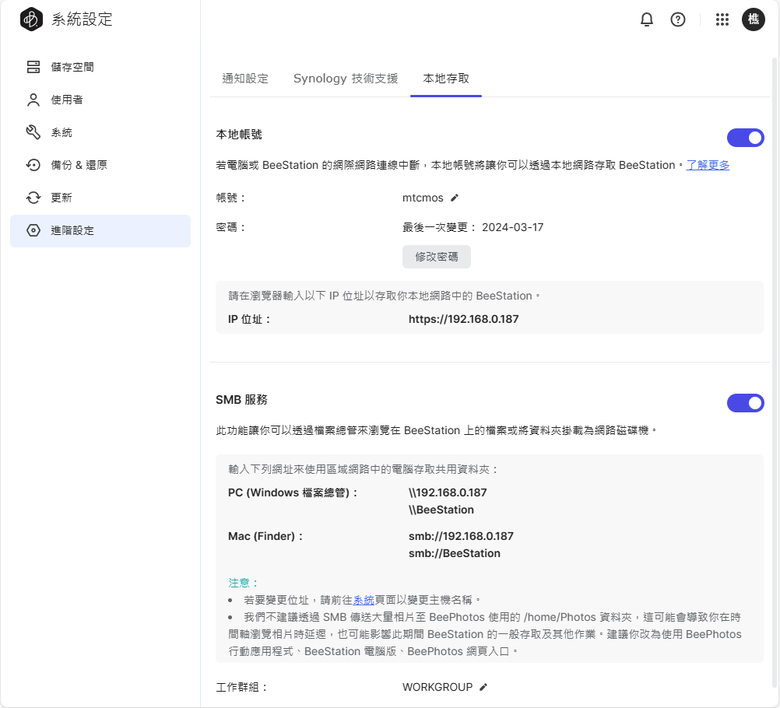Click the storage (儲存空間) sidebar icon

tap(33, 67)
